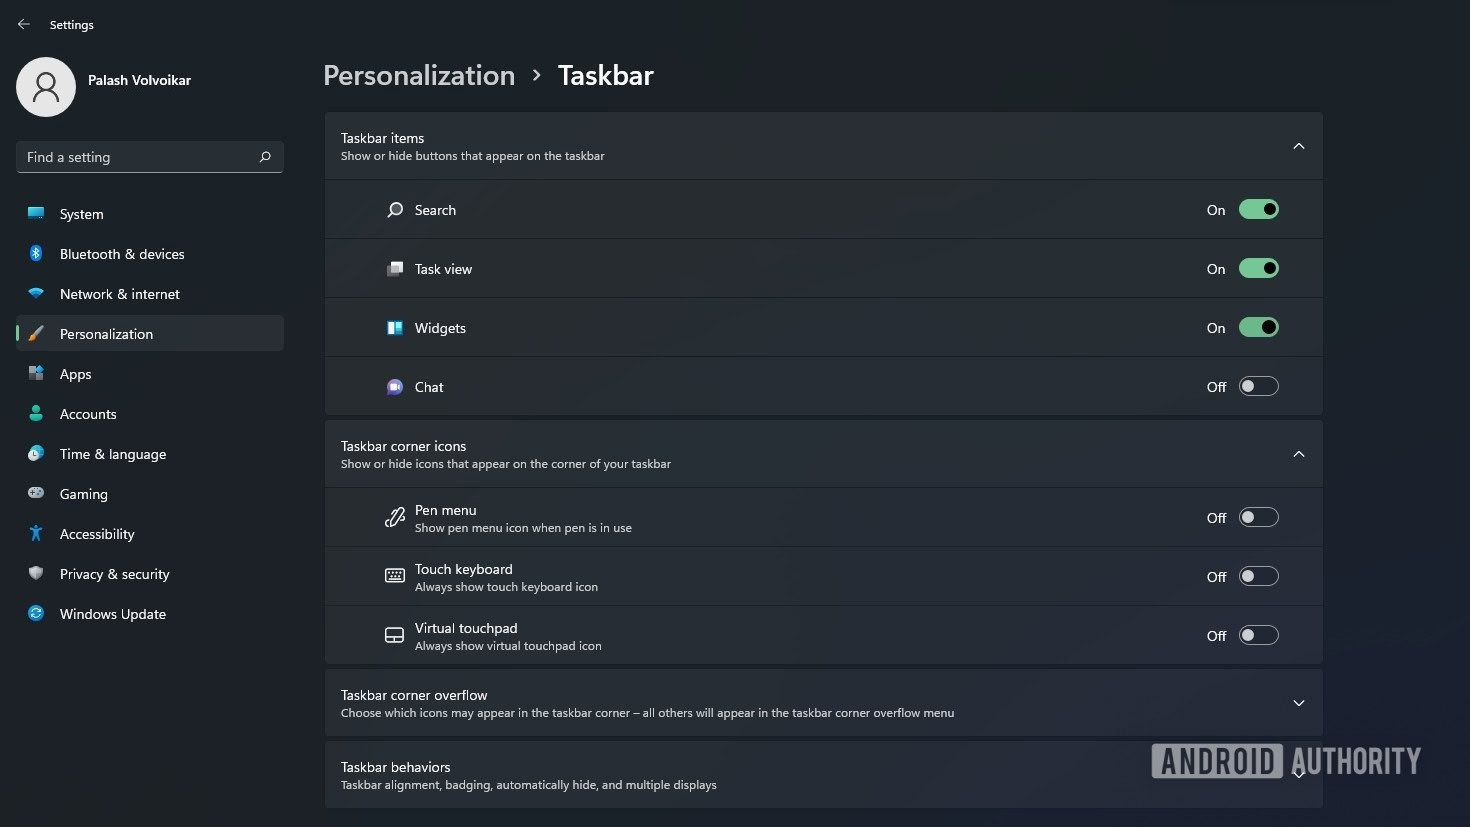
Task: Collapse the Taskbar corner icons section
Action: click(x=1298, y=454)
